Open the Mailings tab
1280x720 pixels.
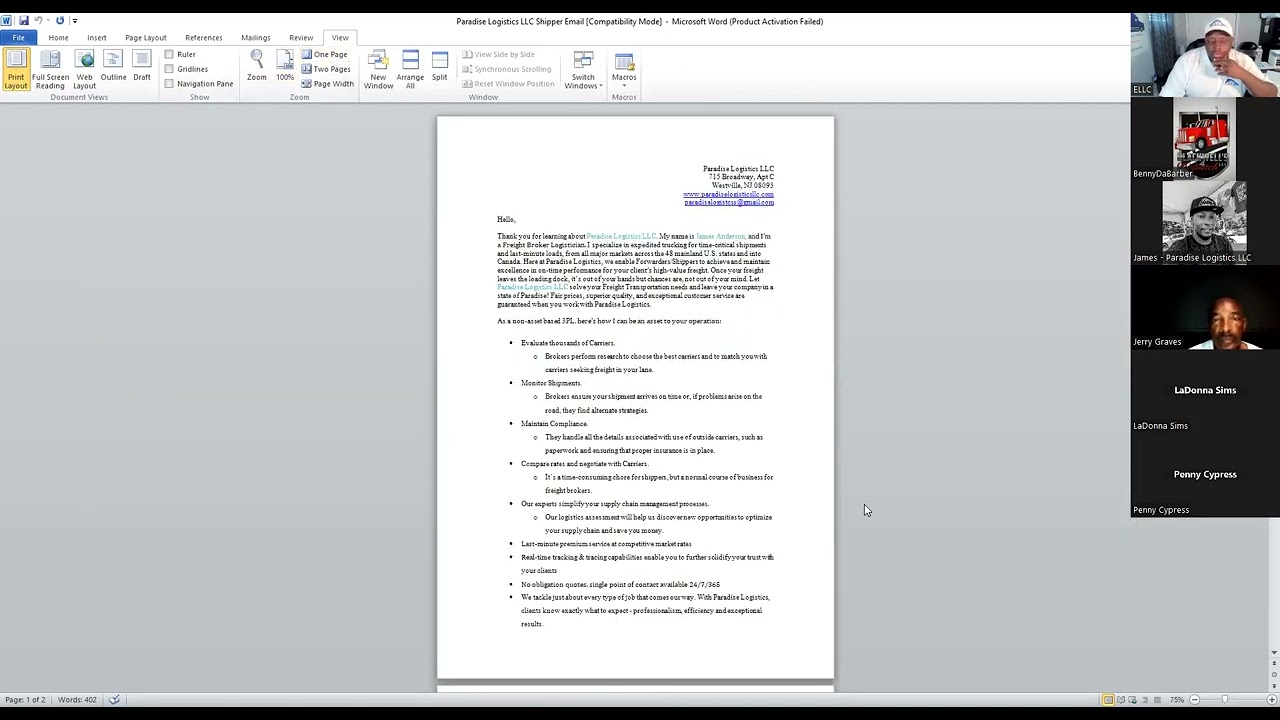(x=256, y=37)
